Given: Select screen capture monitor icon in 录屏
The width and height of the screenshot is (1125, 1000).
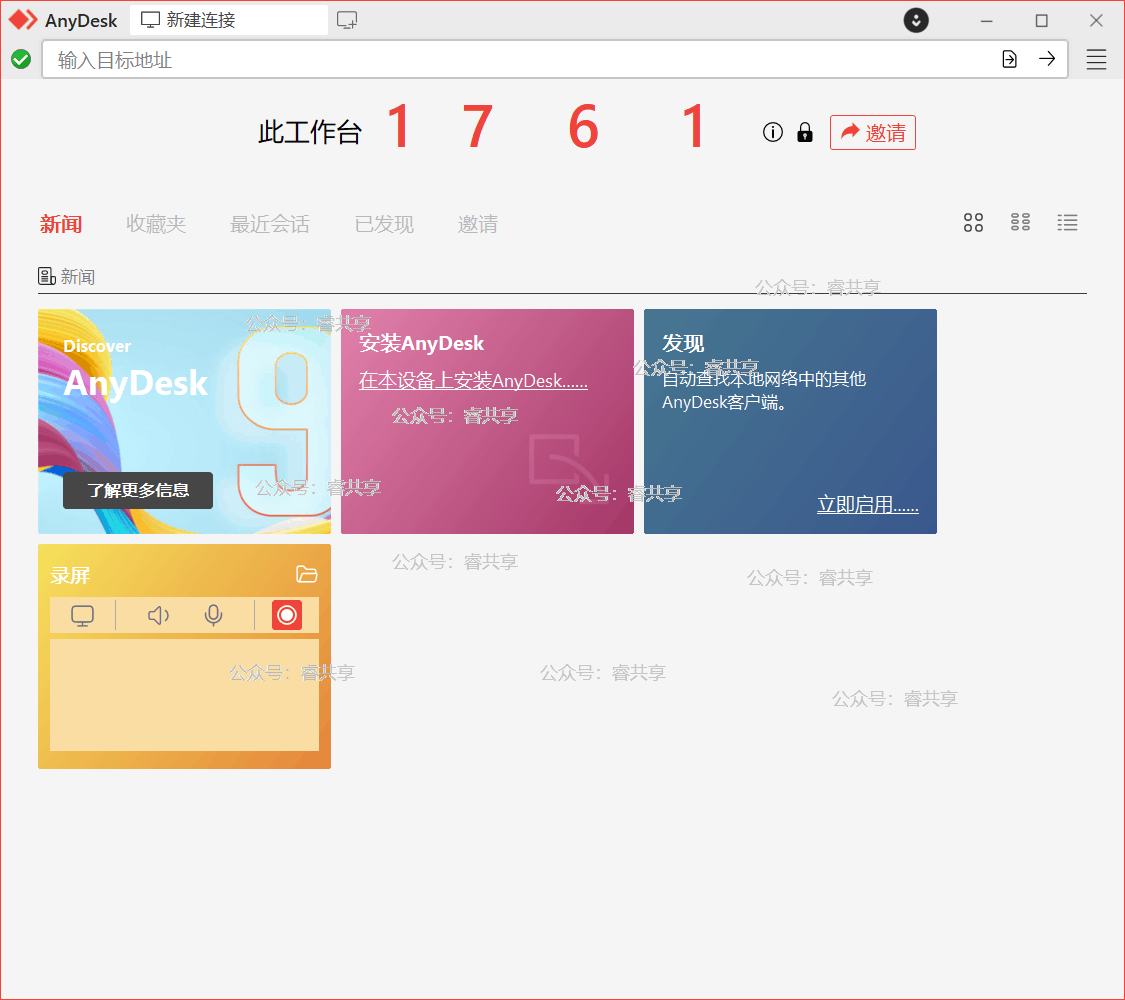Looking at the screenshot, I should pos(83,615).
